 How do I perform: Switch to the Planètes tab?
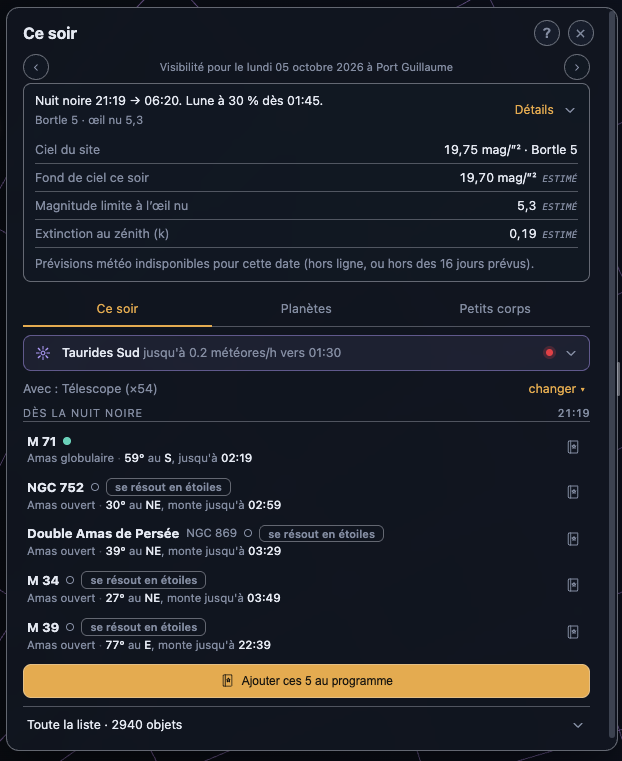306,309
